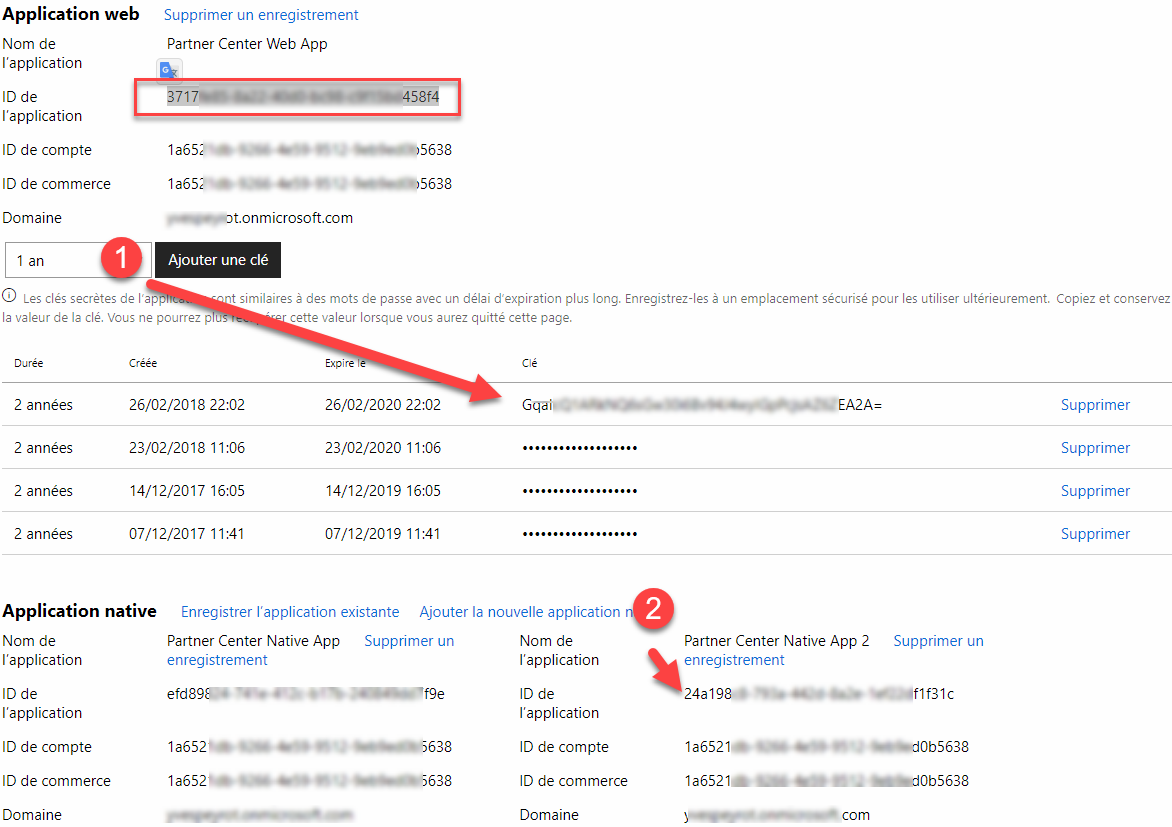
Task: Click the 'Application native' heading
Action: 79,611
